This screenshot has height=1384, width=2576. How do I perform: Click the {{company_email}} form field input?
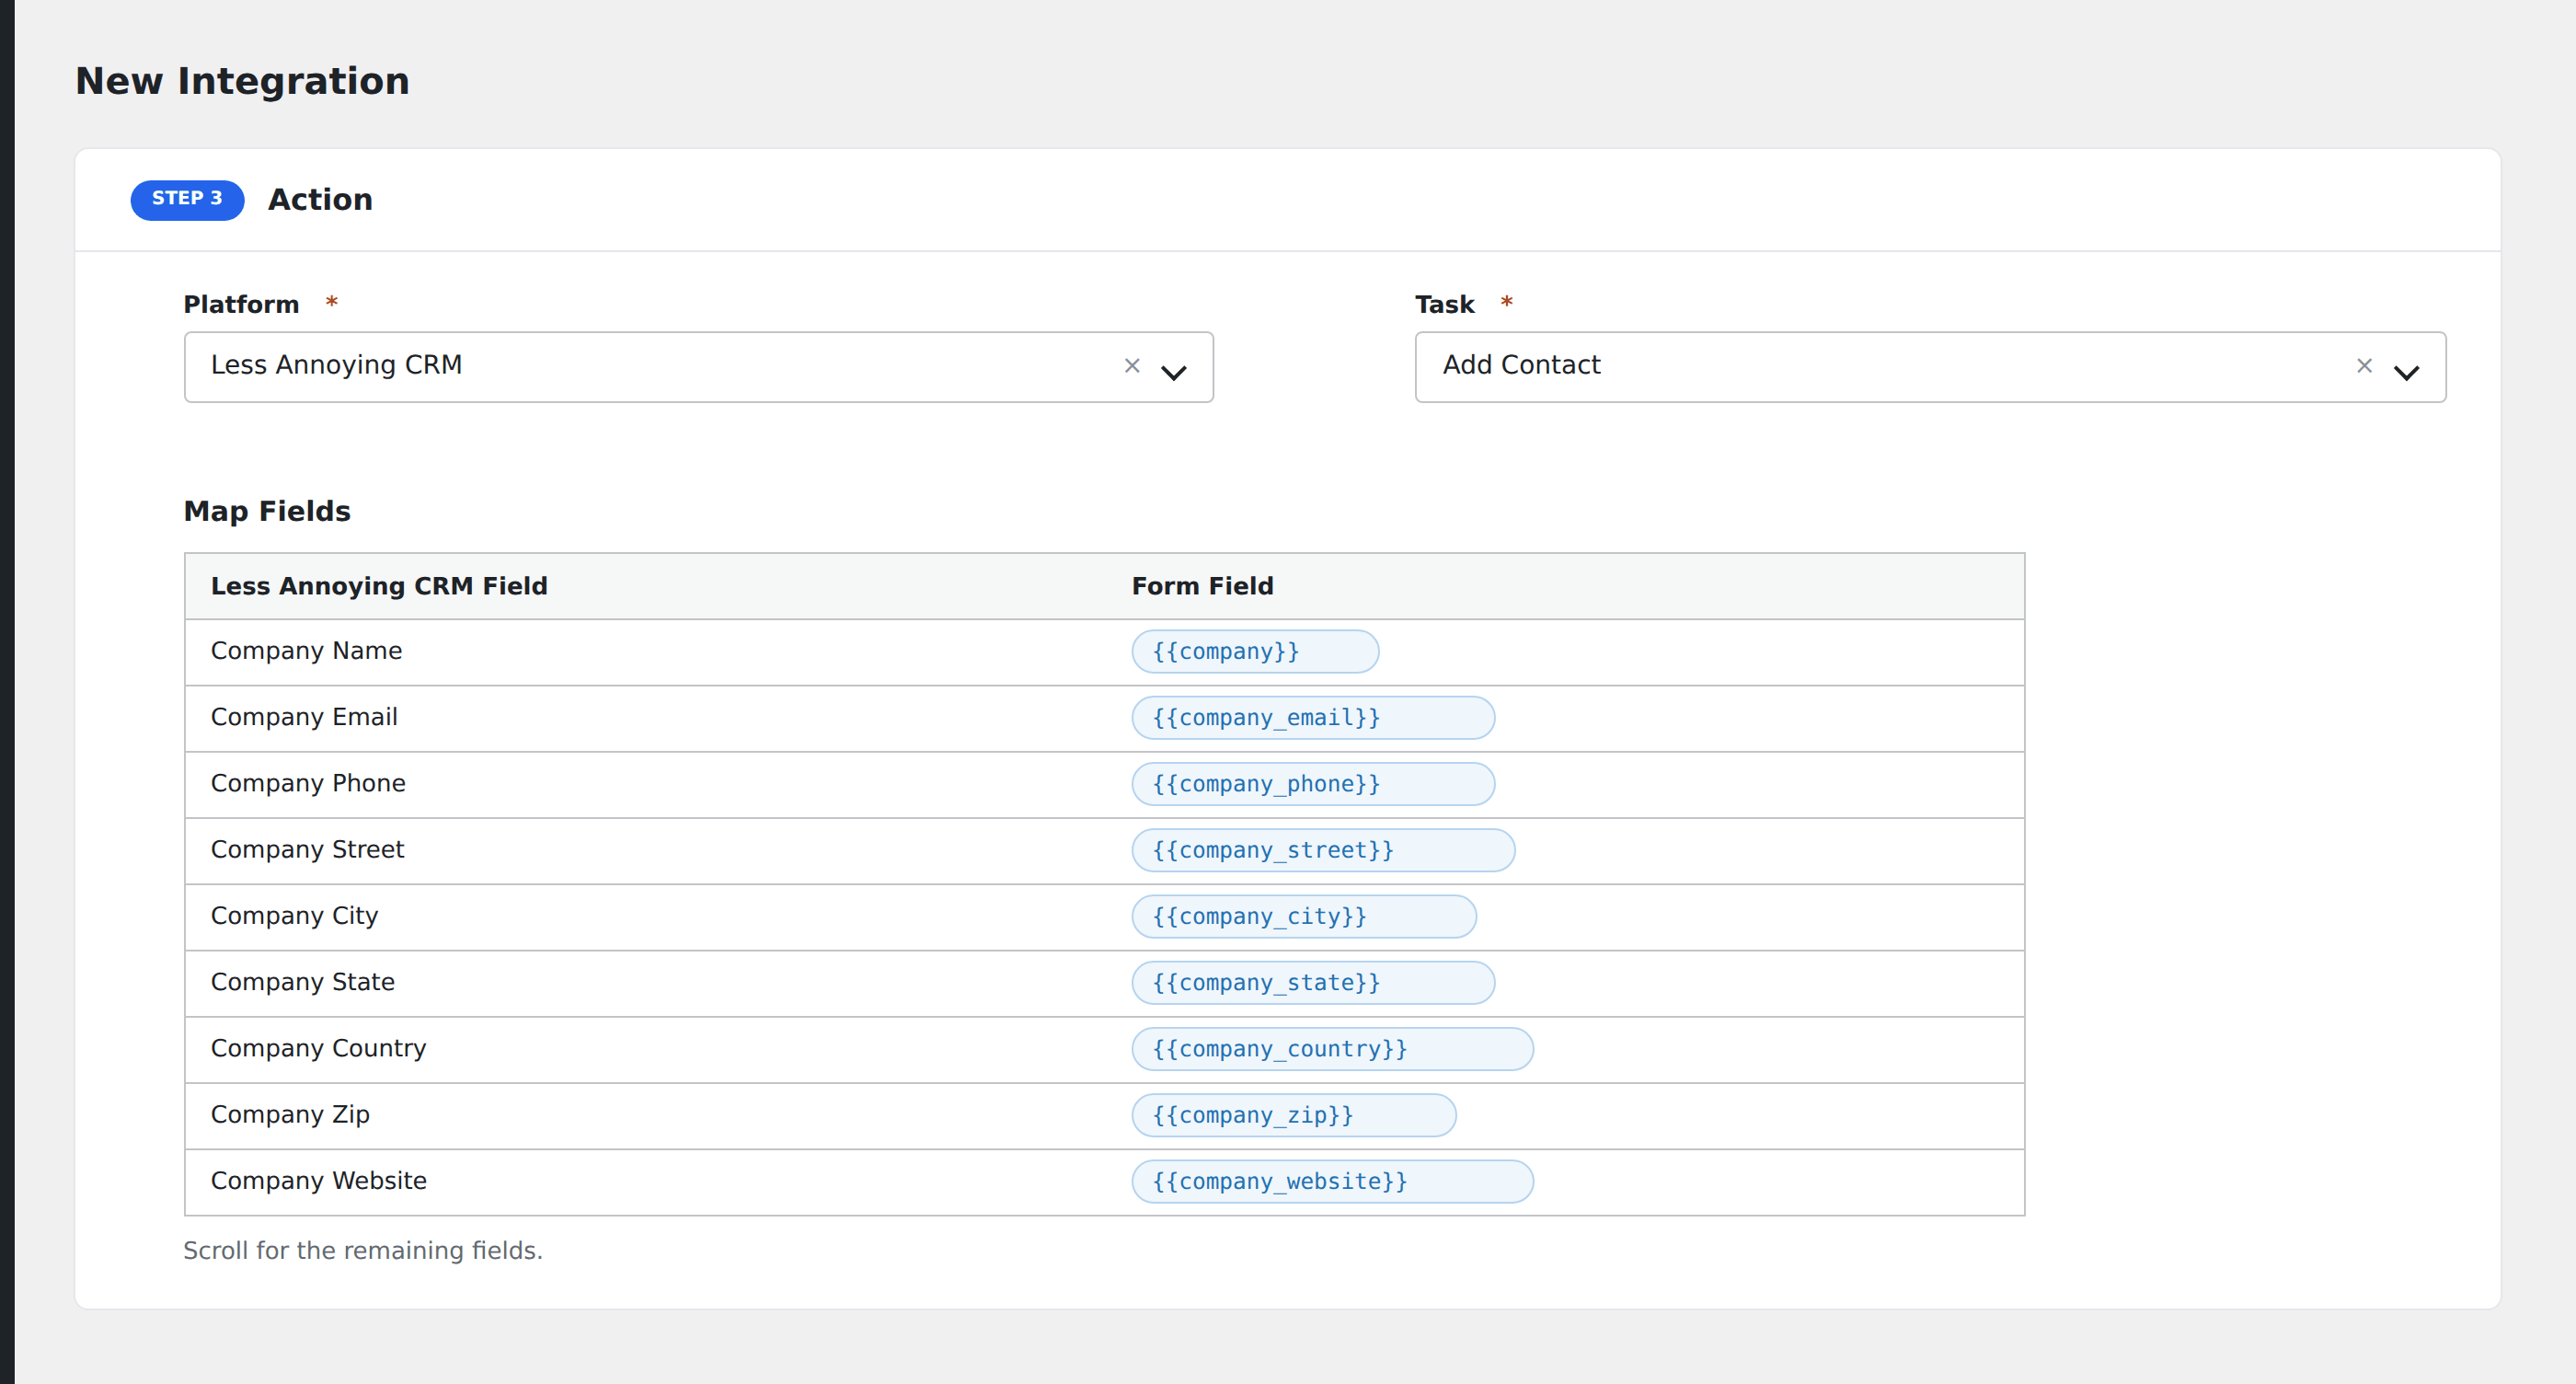pos(1313,717)
